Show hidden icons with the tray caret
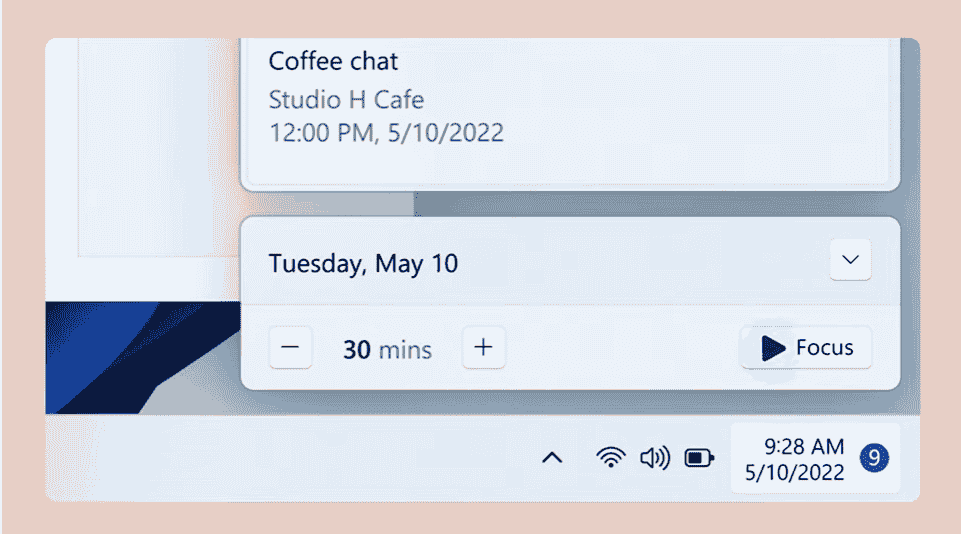Screen dimensions: 961x534 coord(552,457)
